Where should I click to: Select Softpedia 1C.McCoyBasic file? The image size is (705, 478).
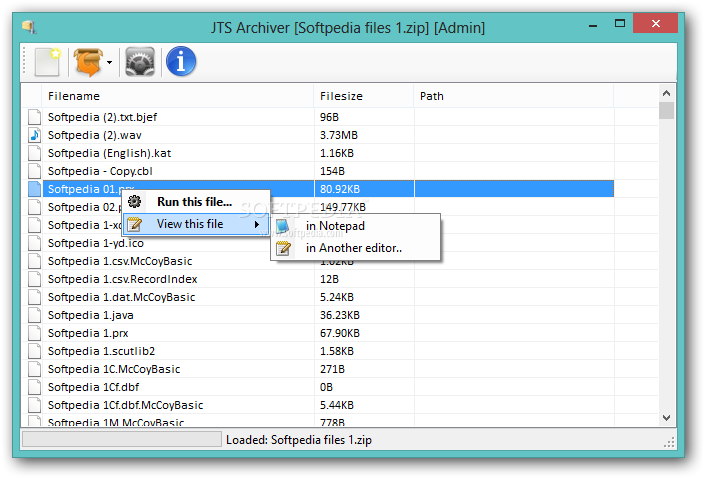click(114, 369)
